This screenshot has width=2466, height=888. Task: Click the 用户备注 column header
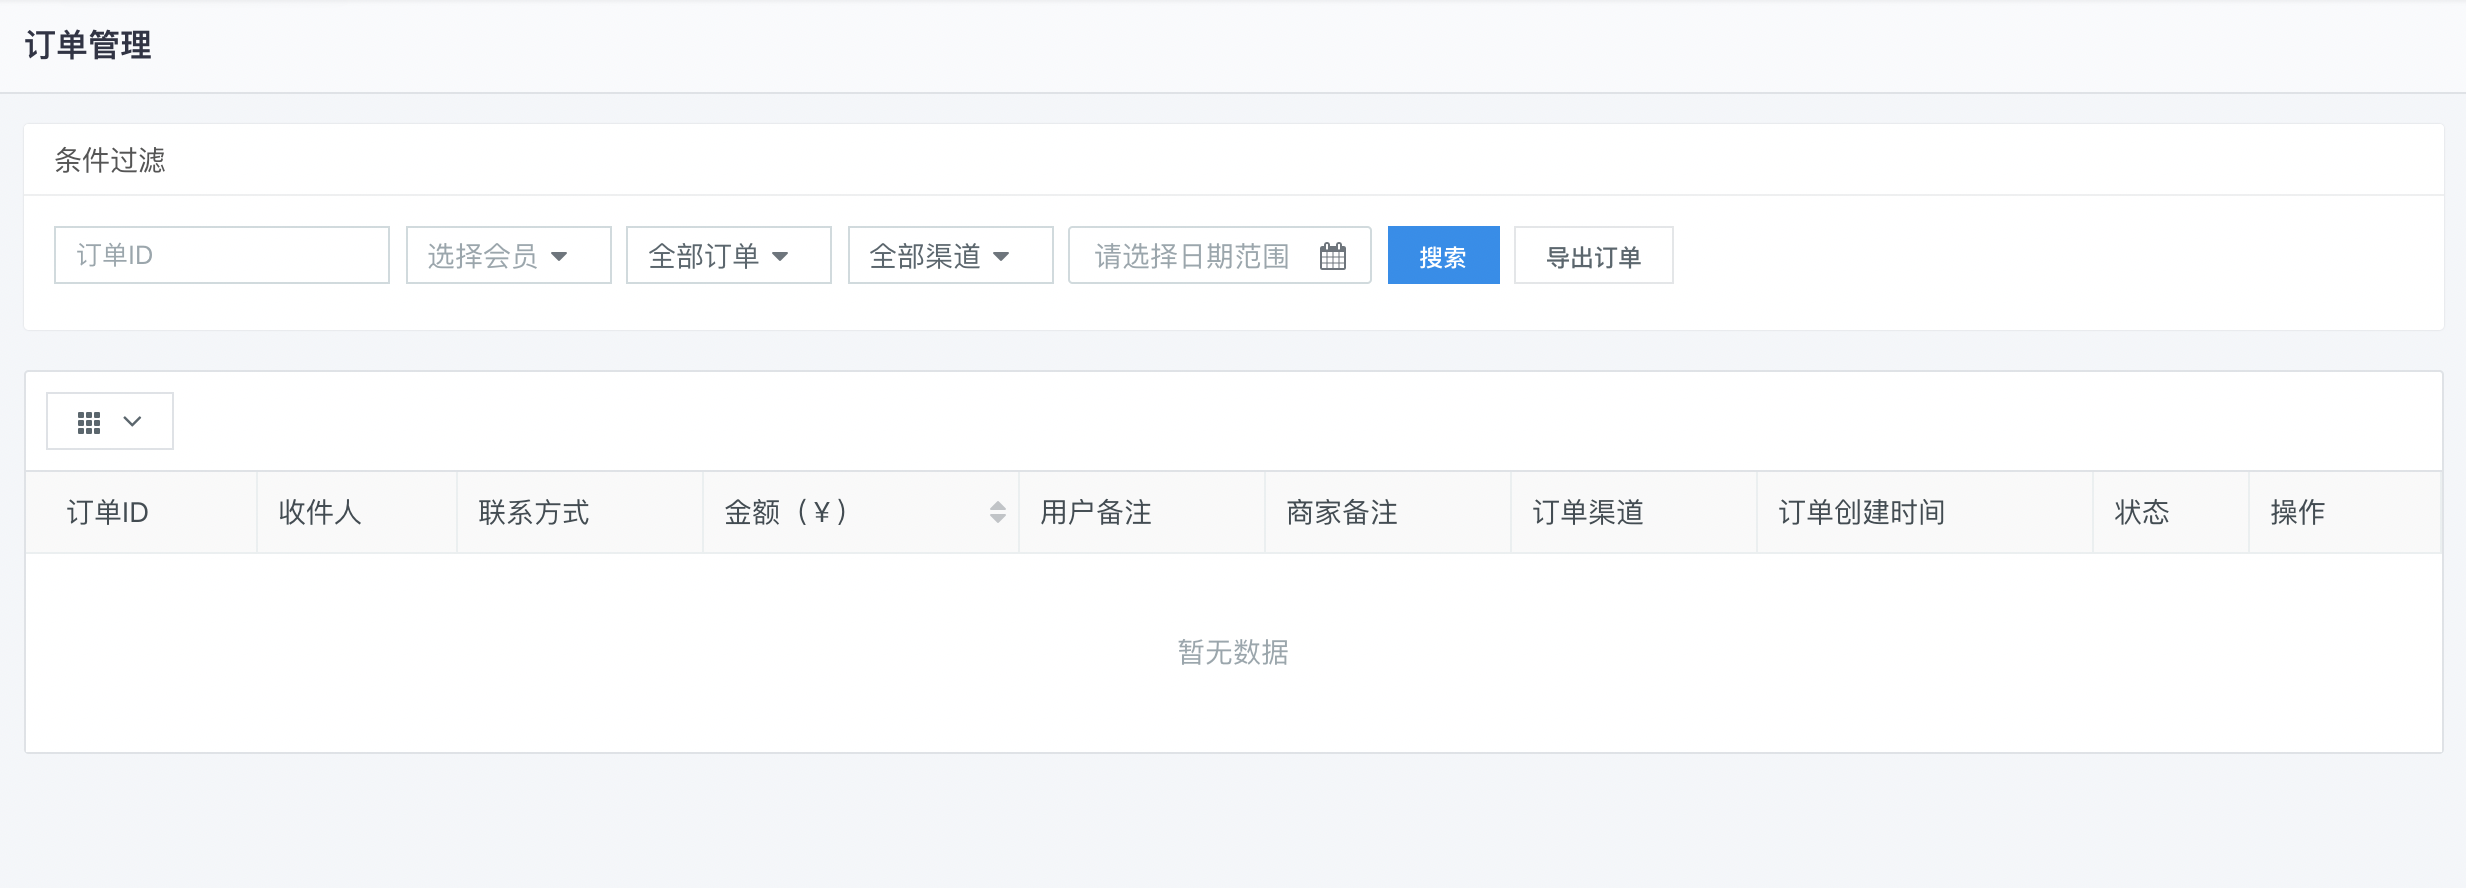(1096, 513)
